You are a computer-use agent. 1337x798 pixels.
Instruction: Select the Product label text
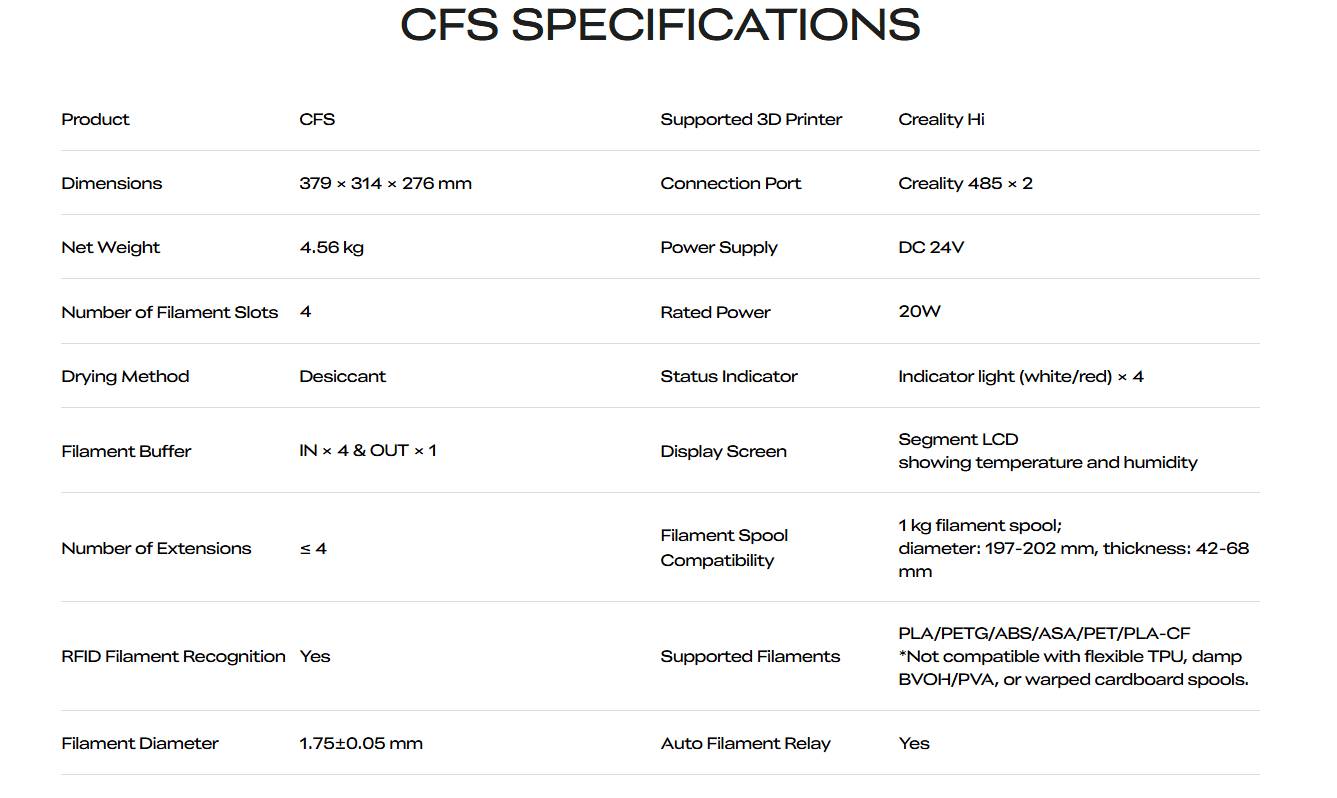95,119
